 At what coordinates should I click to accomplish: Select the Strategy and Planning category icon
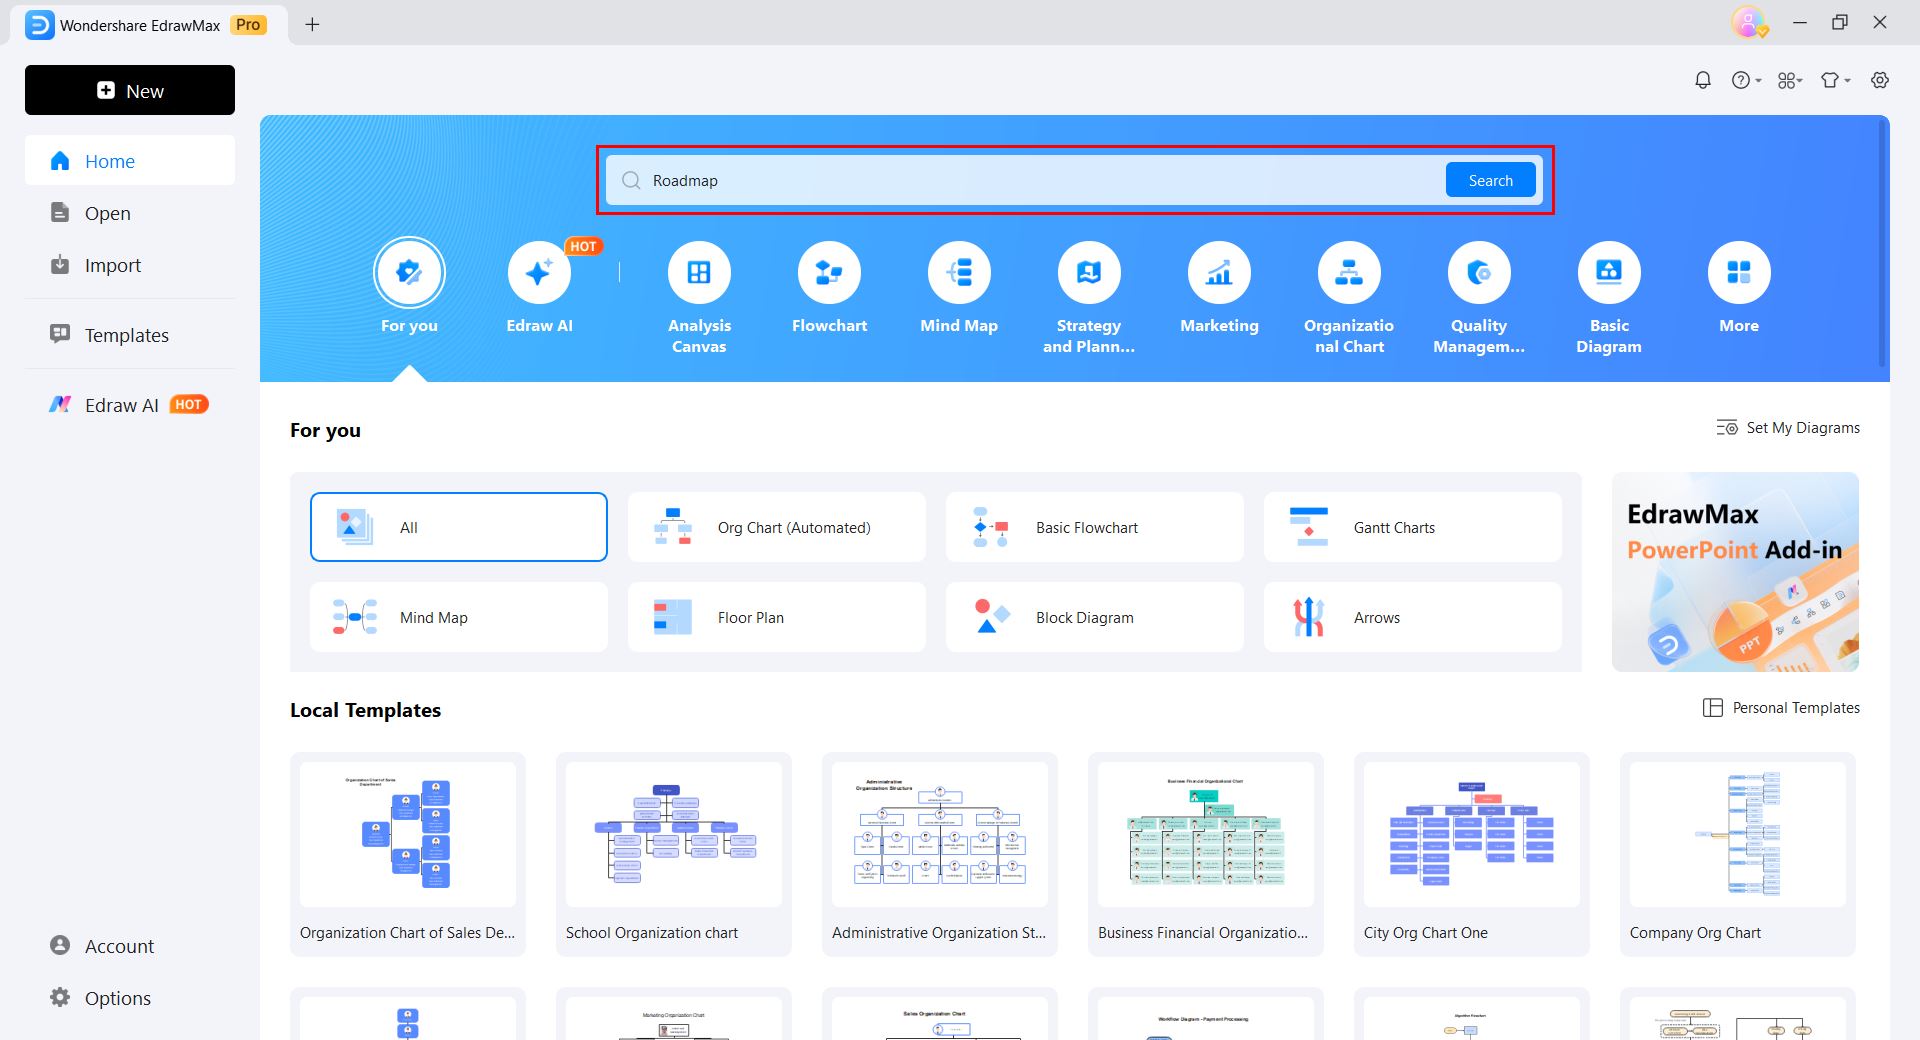click(x=1089, y=273)
